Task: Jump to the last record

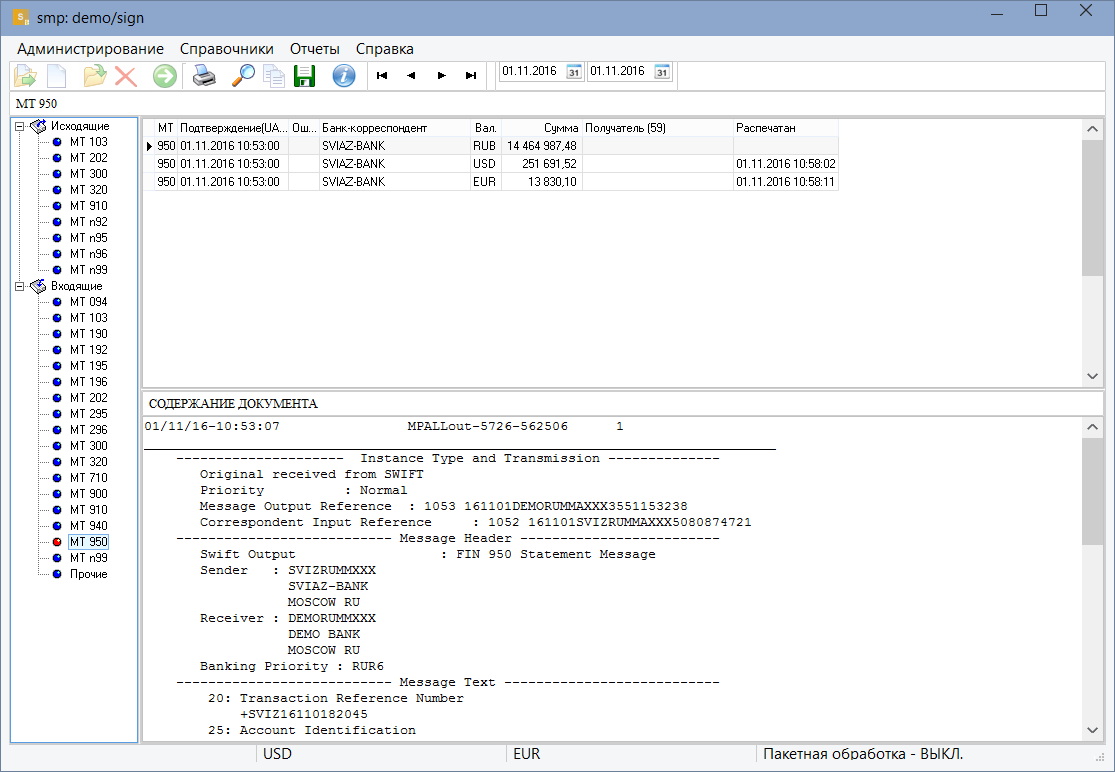Action: (x=471, y=75)
